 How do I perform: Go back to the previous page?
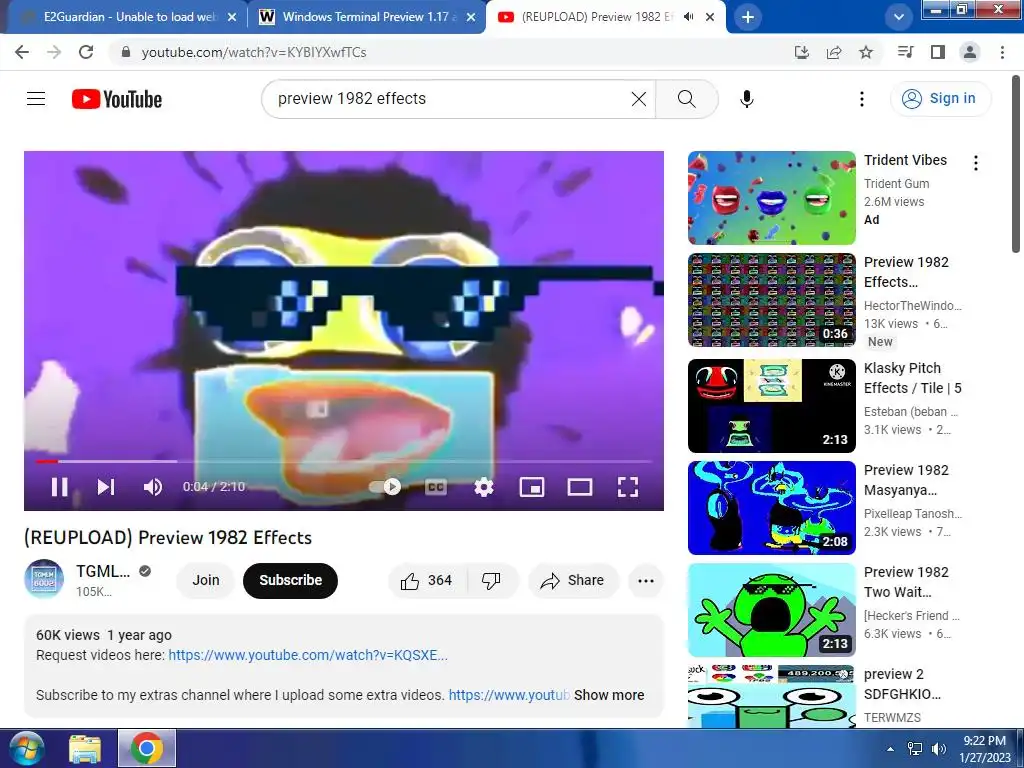[x=22, y=52]
